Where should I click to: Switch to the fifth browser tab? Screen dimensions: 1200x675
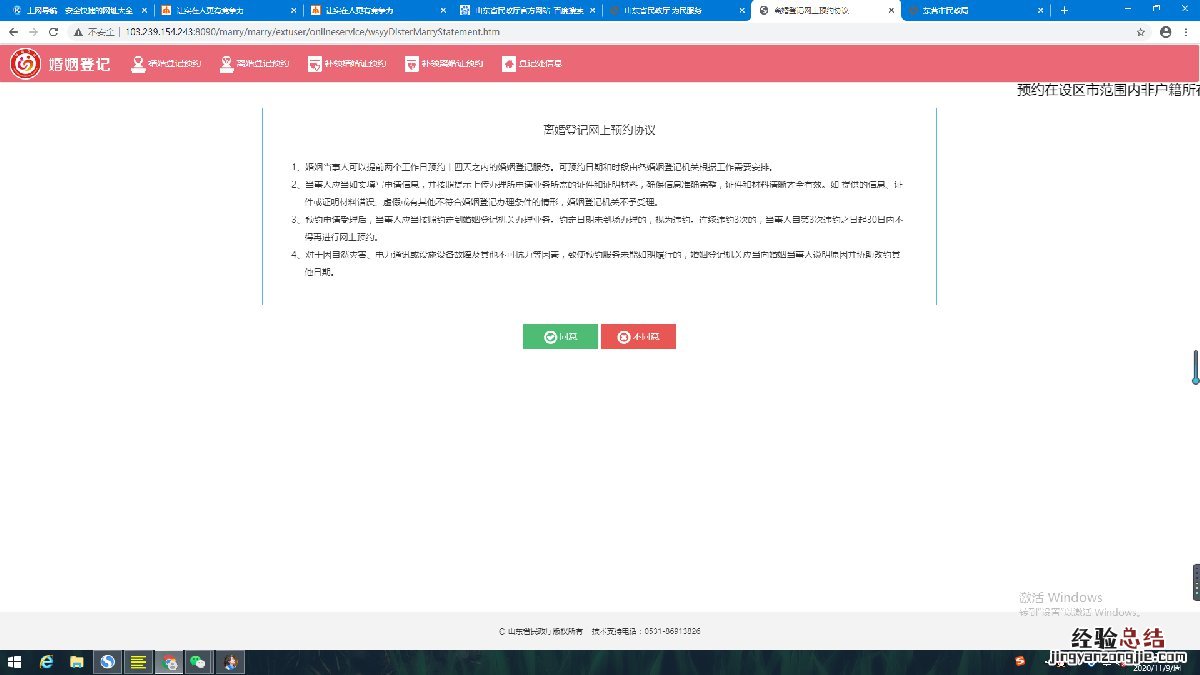point(676,10)
